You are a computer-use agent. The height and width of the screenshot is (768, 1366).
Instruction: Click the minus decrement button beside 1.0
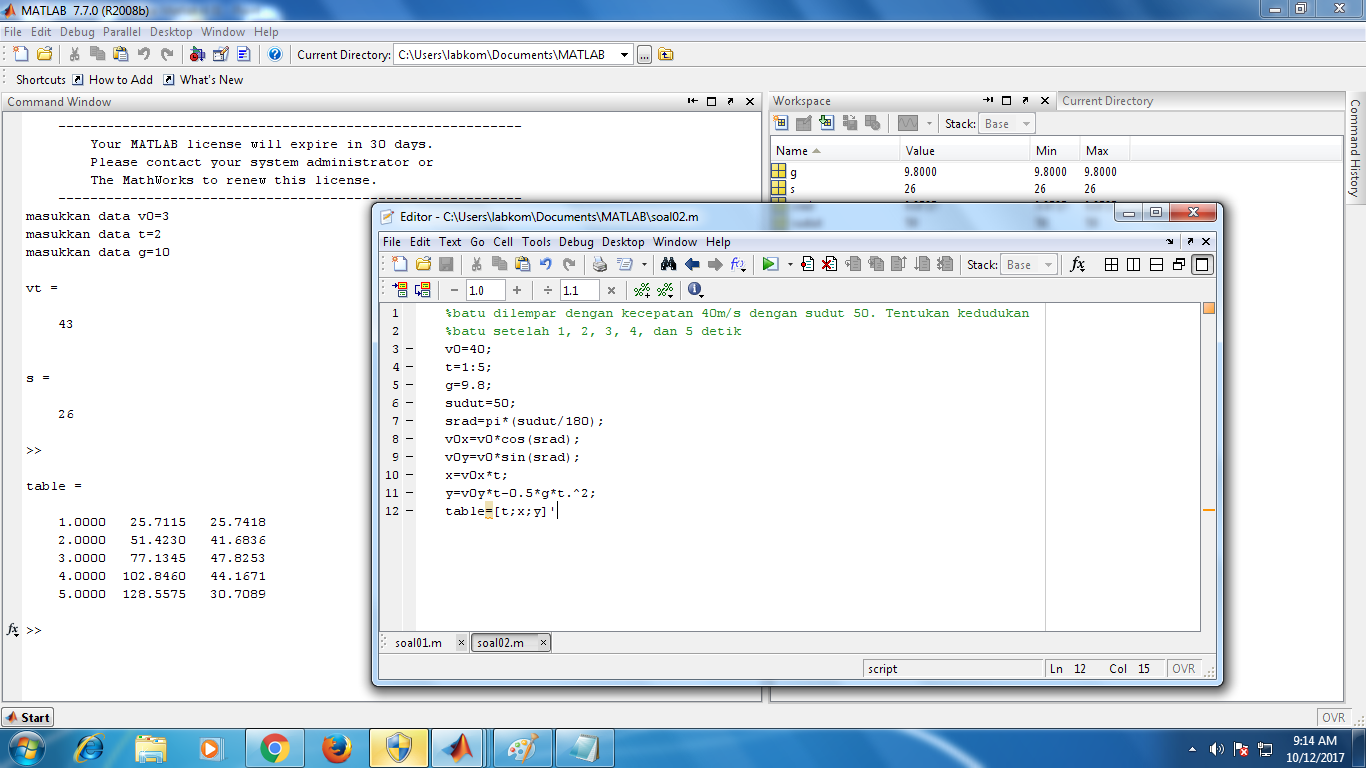point(454,290)
